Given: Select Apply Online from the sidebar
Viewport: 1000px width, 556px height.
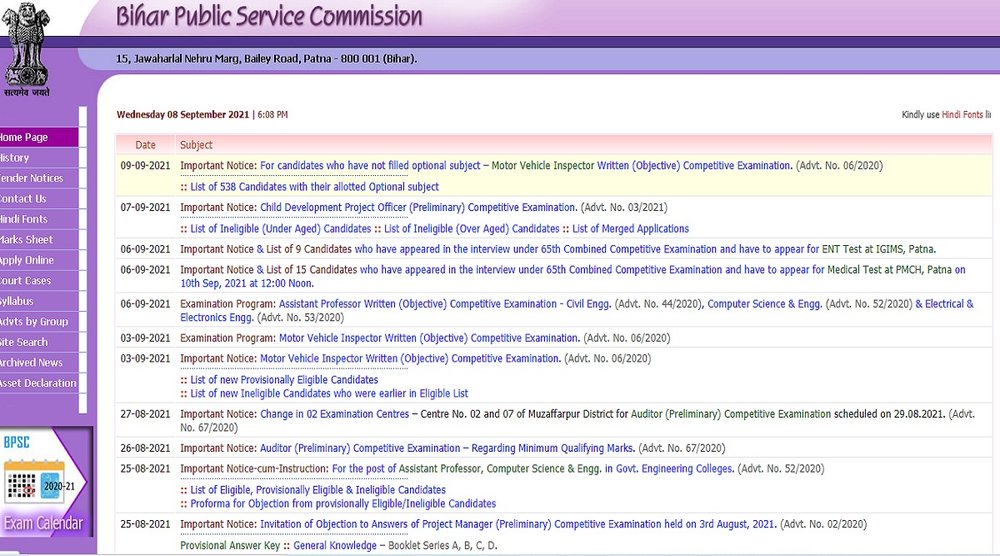Looking at the screenshot, I should (x=39, y=260).
